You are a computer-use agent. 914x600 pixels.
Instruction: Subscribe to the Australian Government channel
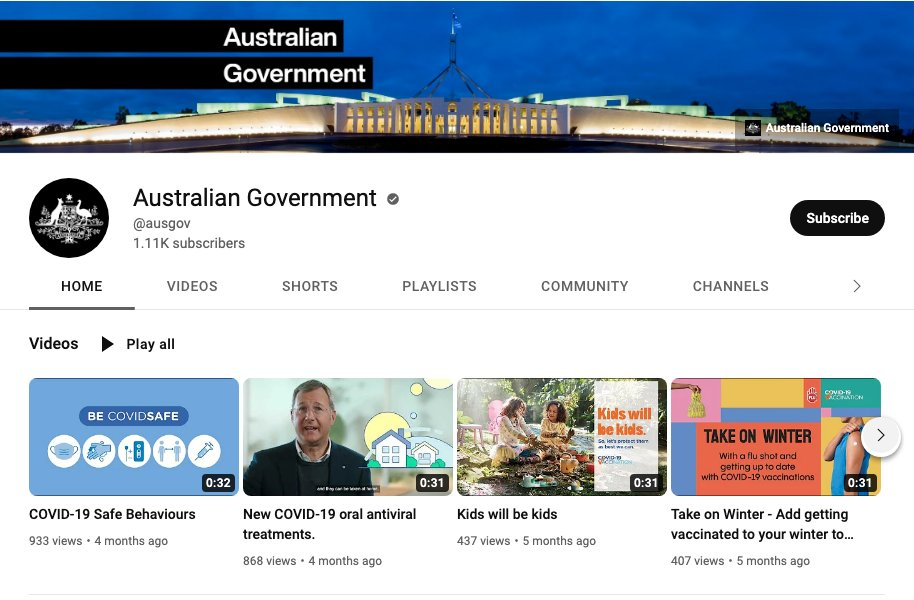(x=837, y=218)
